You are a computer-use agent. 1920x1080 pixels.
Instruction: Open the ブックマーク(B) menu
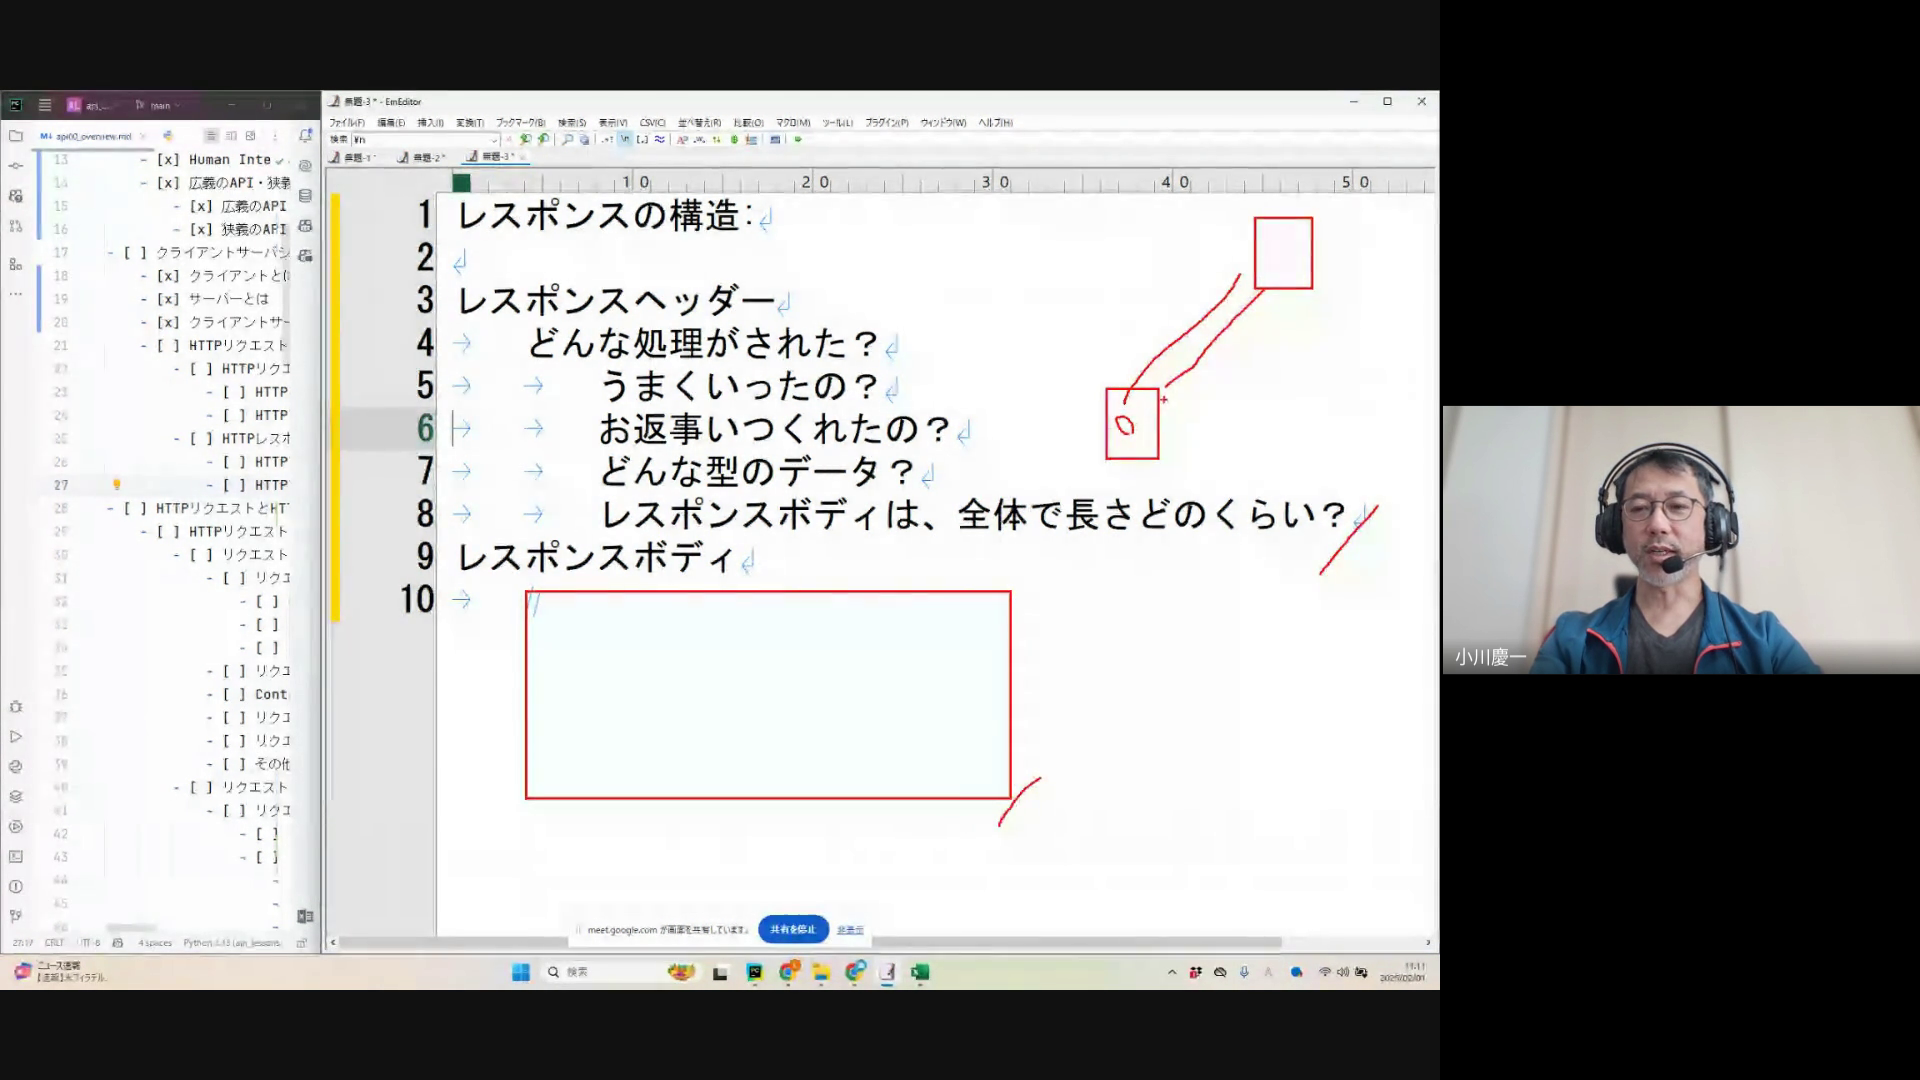520,123
